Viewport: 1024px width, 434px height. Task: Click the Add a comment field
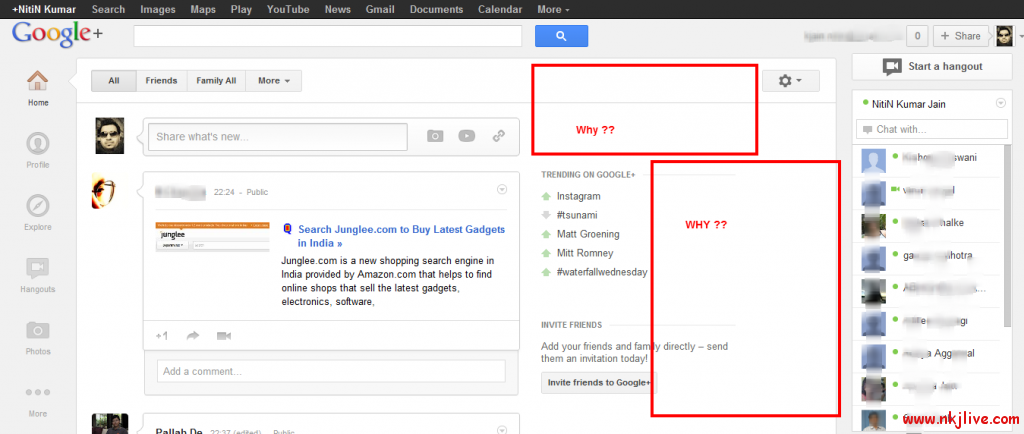(331, 371)
